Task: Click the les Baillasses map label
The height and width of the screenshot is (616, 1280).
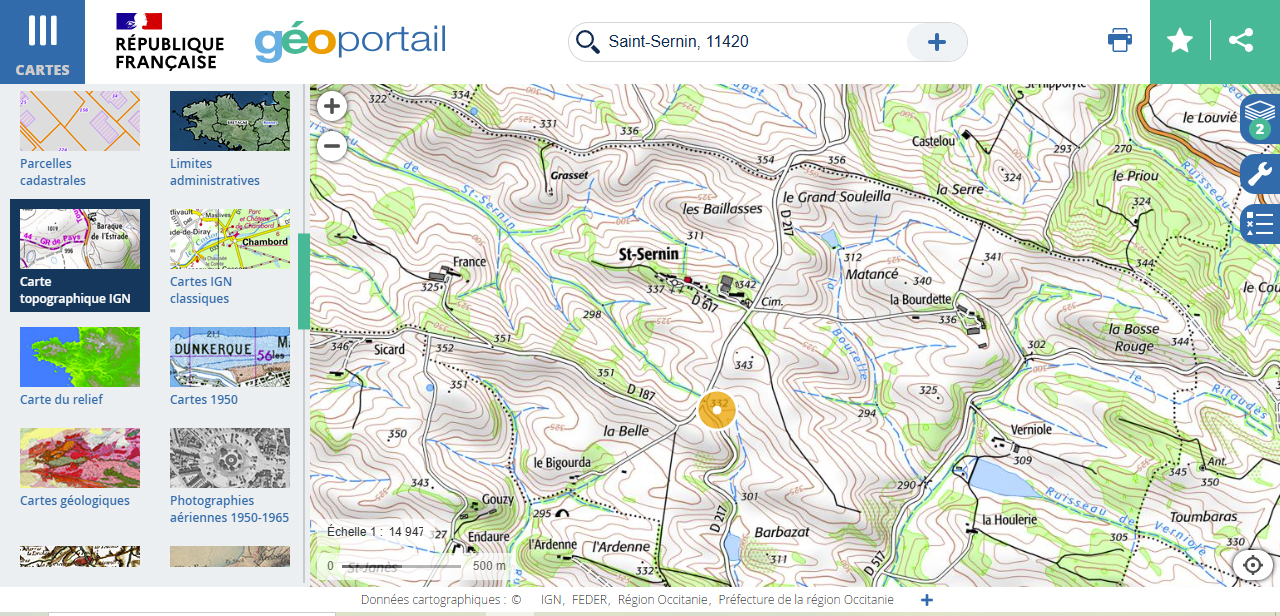Action: click(722, 209)
